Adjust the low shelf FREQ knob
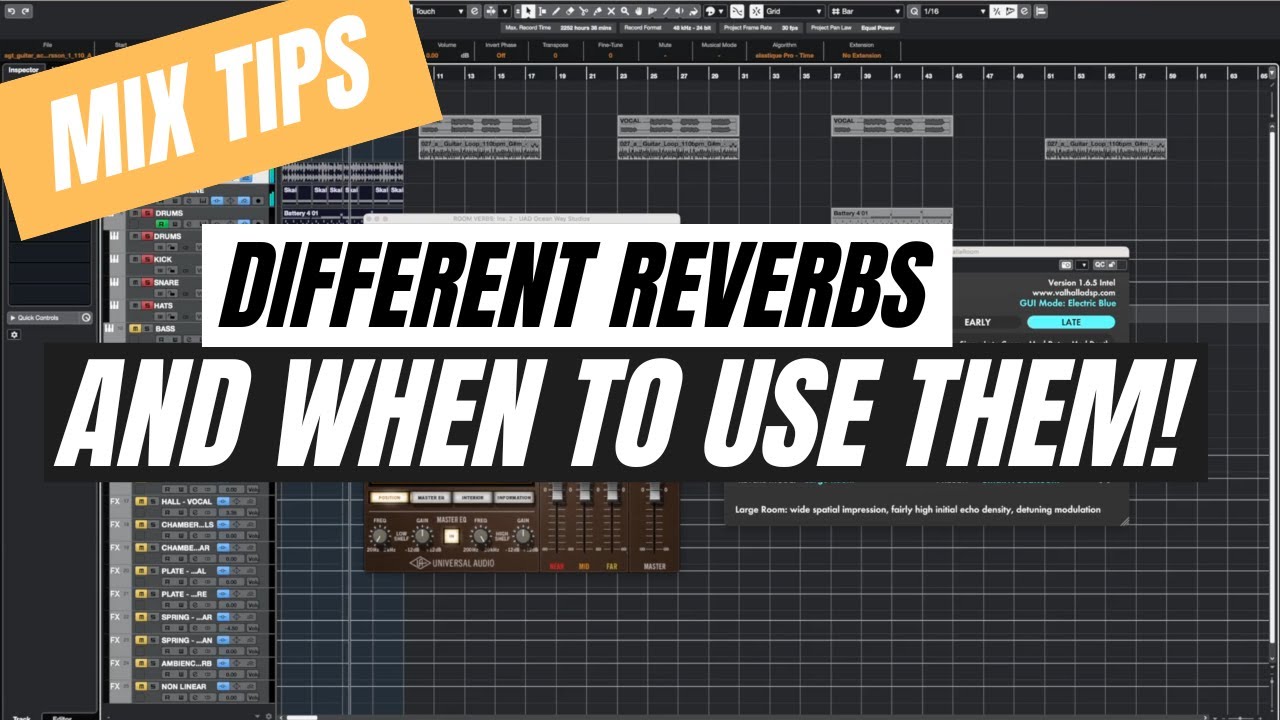Screen dimensions: 1280x720 coord(380,536)
